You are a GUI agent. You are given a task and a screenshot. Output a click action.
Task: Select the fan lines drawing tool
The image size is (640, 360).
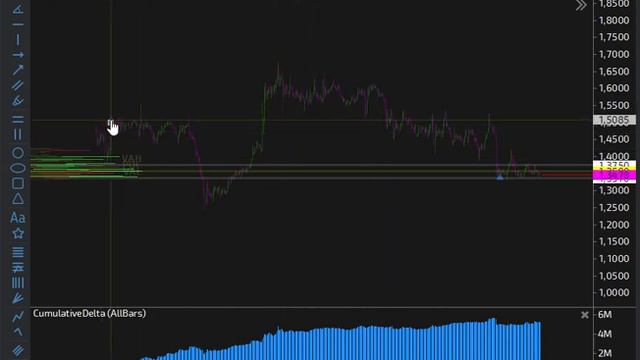tap(18, 298)
